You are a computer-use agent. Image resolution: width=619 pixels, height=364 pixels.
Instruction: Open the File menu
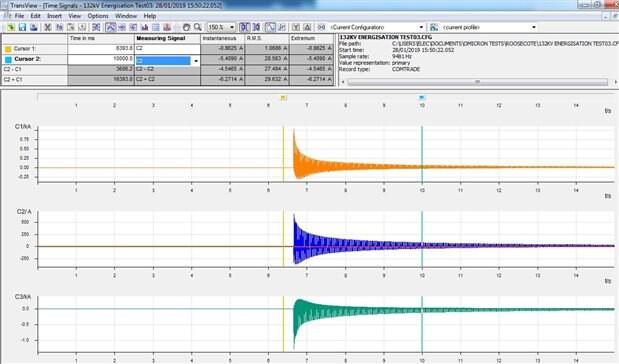(19, 16)
